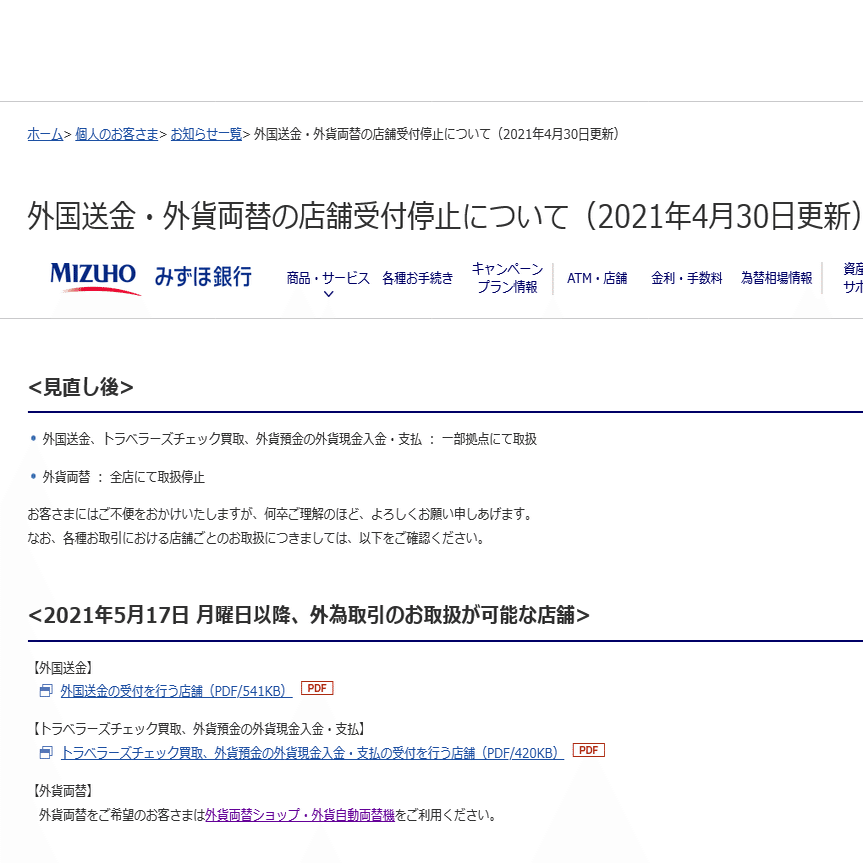
Task: Select the 【トラベラーズチェック買取、外貨預金の外貨現金入金・支払】 label
Action: [x=199, y=729]
